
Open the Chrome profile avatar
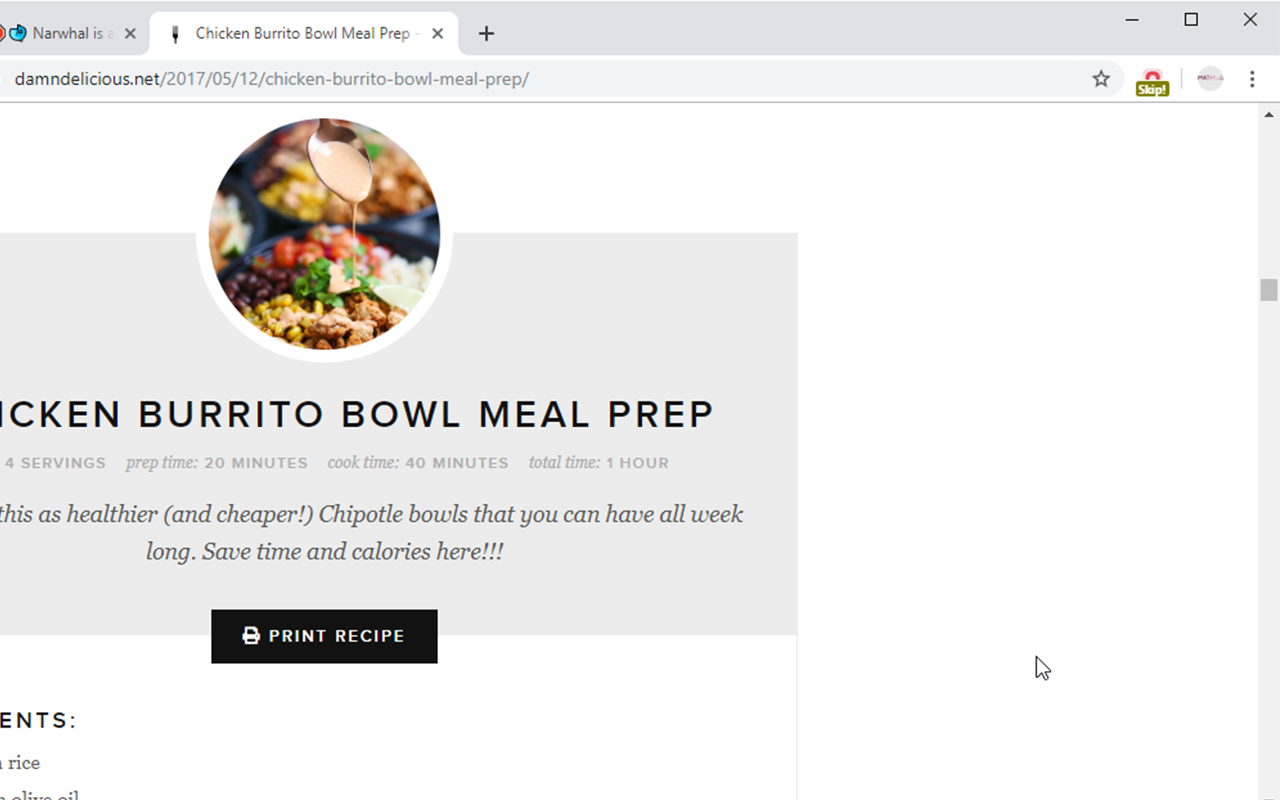(1210, 79)
